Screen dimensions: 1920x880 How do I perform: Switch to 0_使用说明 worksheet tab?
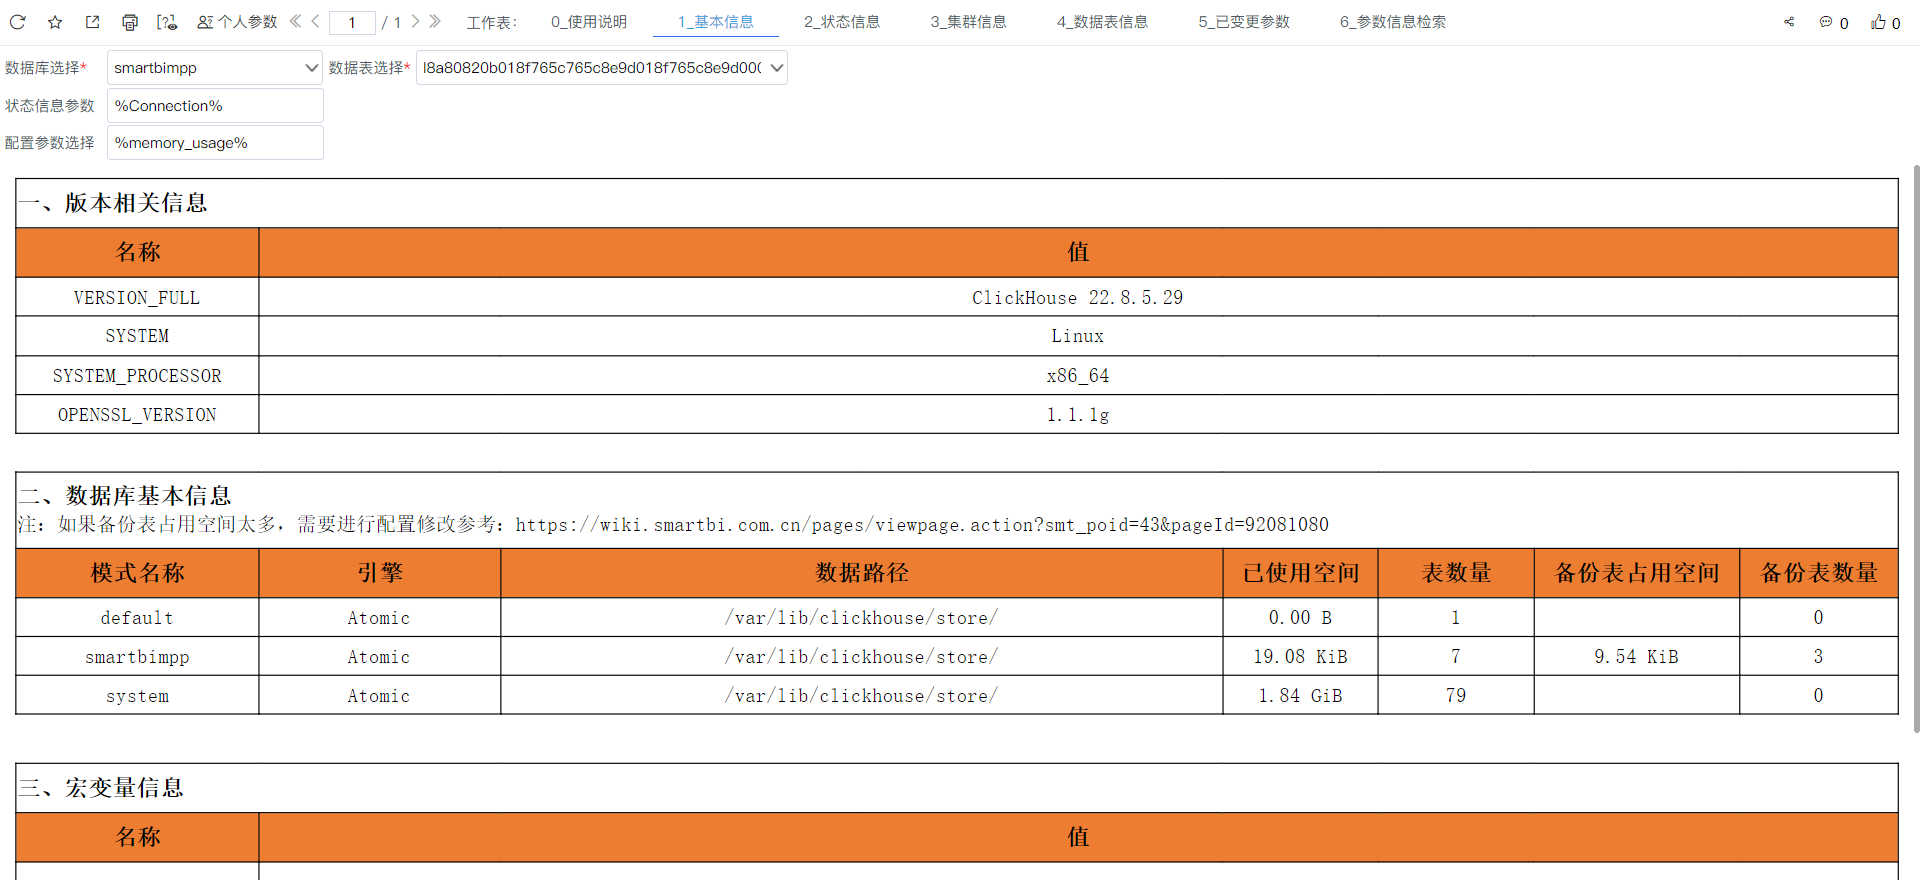pos(589,22)
